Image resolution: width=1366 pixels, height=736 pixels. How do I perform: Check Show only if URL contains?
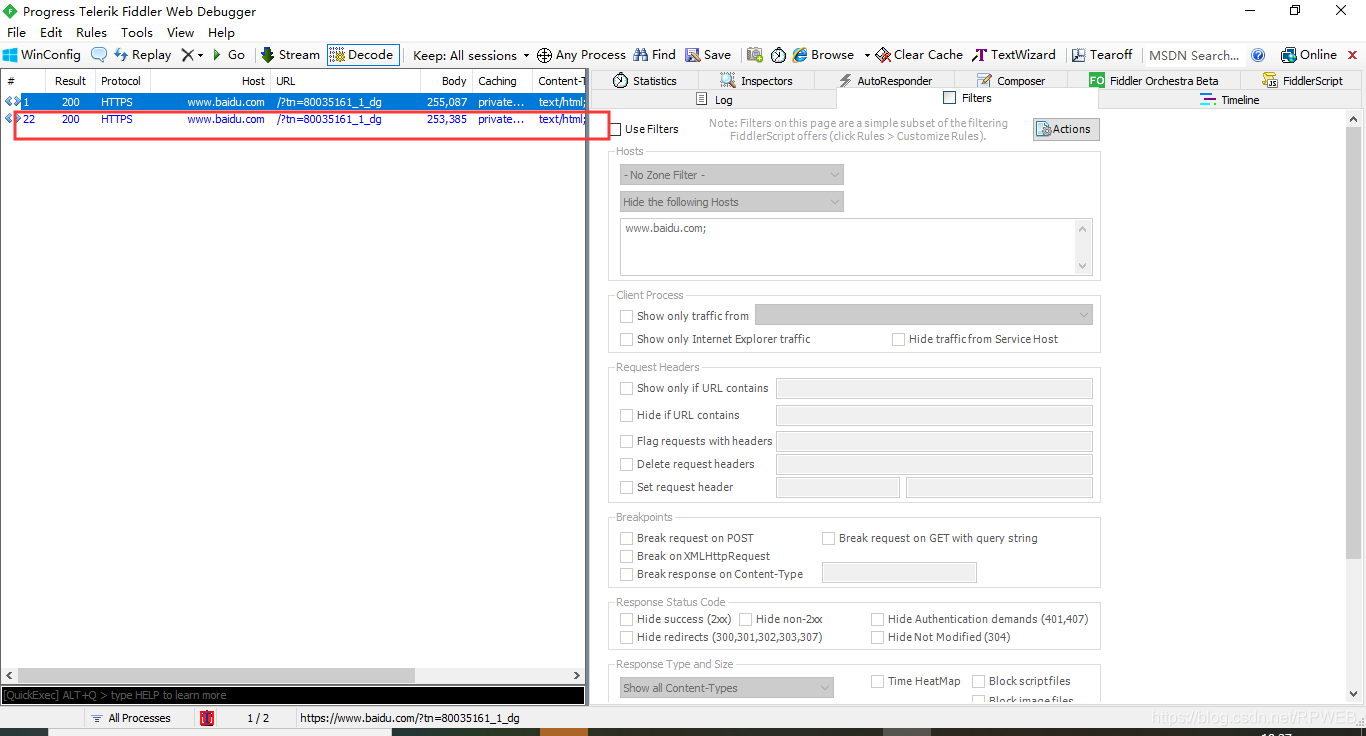point(626,388)
